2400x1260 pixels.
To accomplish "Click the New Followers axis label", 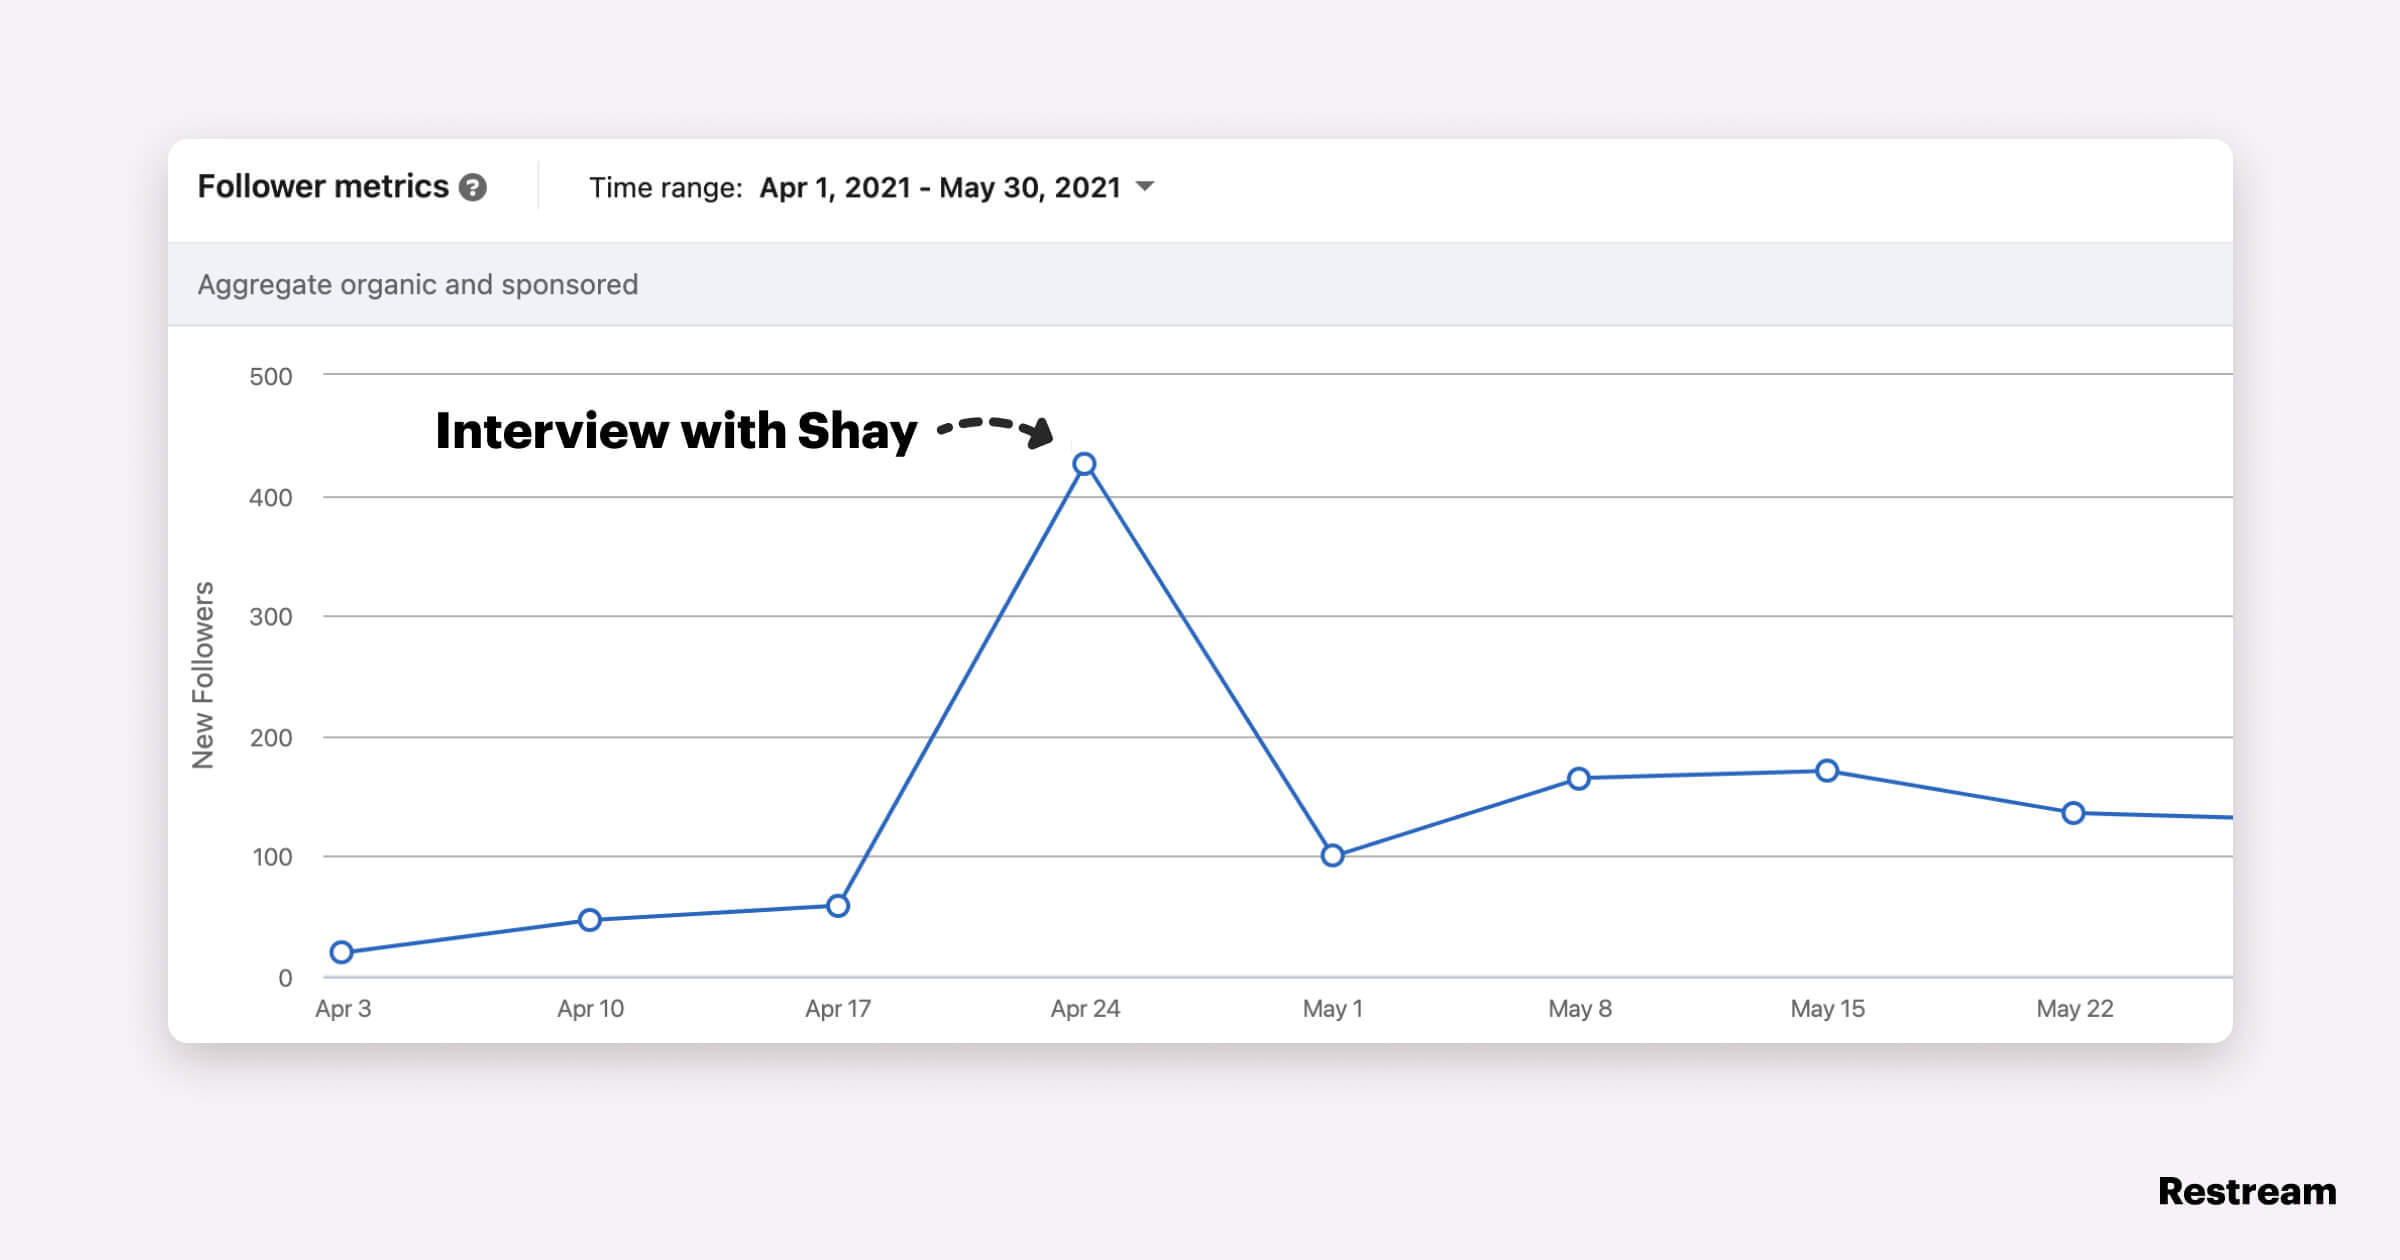I will [203, 675].
